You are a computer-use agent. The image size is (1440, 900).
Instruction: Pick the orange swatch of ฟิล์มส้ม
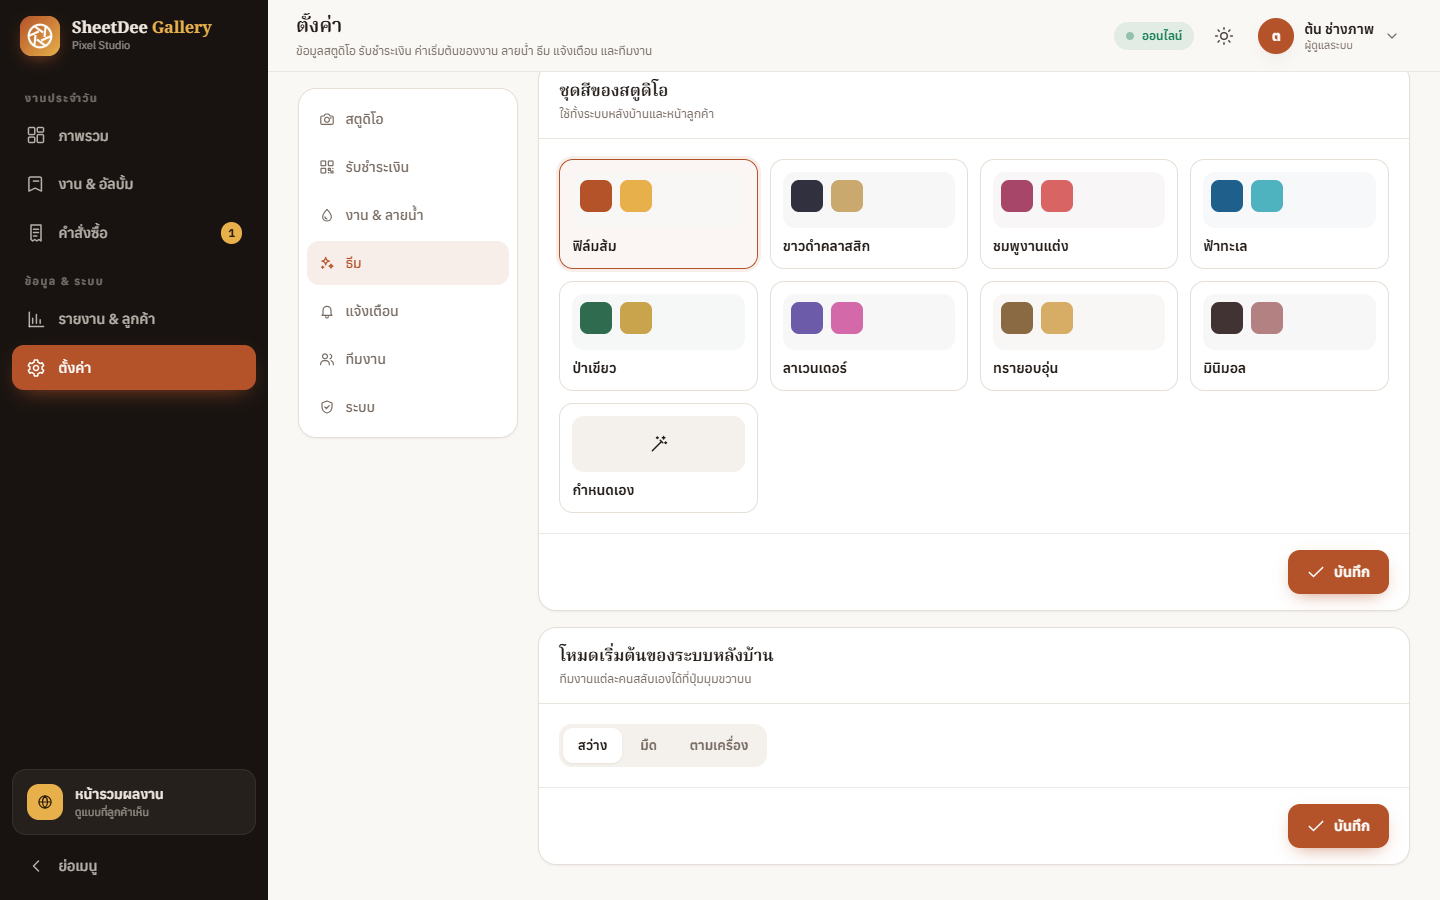pos(596,196)
